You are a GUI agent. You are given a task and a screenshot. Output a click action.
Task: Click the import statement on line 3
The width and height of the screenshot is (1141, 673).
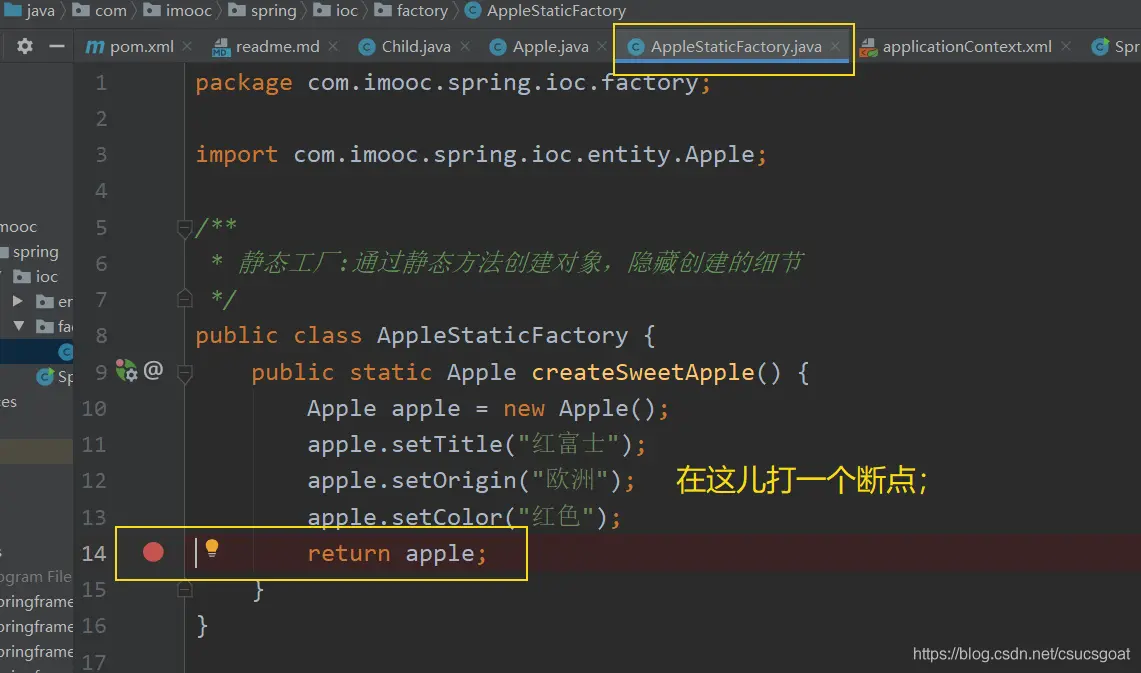tap(481, 155)
